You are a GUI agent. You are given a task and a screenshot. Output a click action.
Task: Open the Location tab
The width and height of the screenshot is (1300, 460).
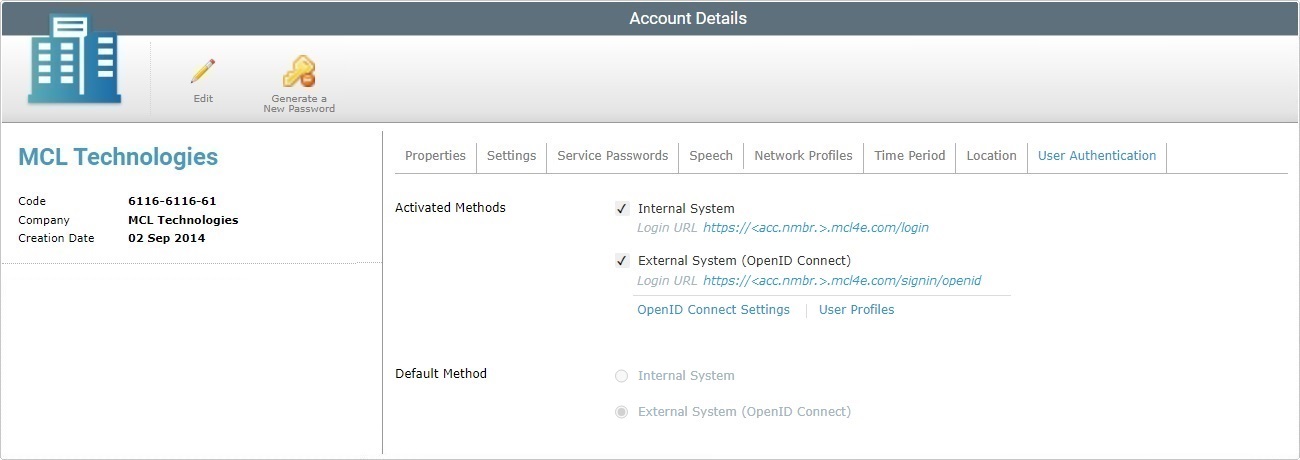[x=991, y=156]
